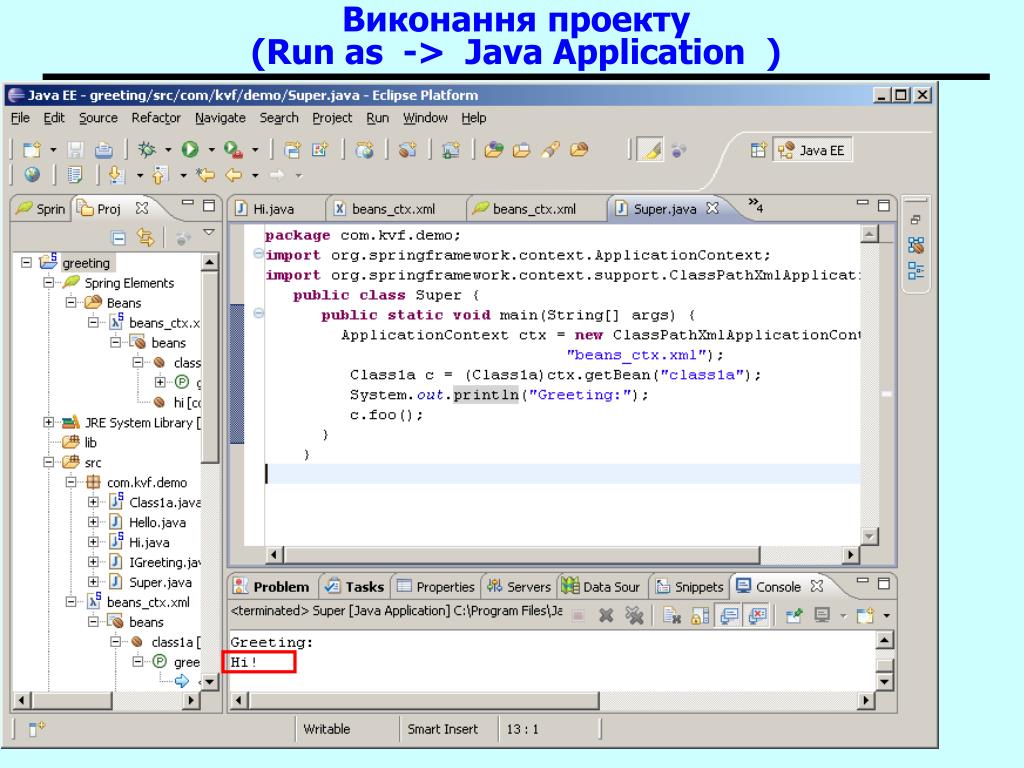The height and width of the screenshot is (768, 1024).
Task: Collapse the main method fold marker
Action: [x=259, y=313]
